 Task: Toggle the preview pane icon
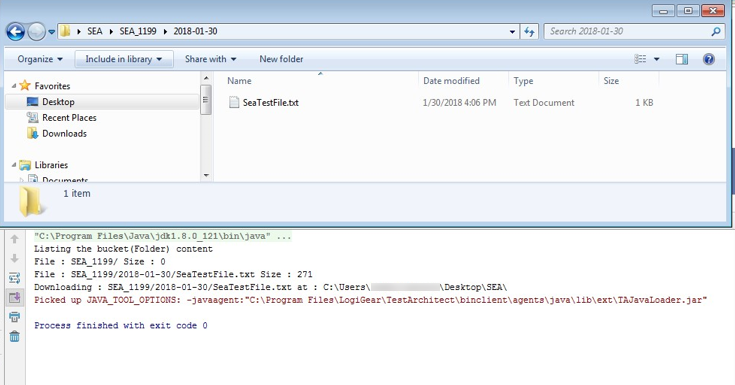tap(682, 59)
